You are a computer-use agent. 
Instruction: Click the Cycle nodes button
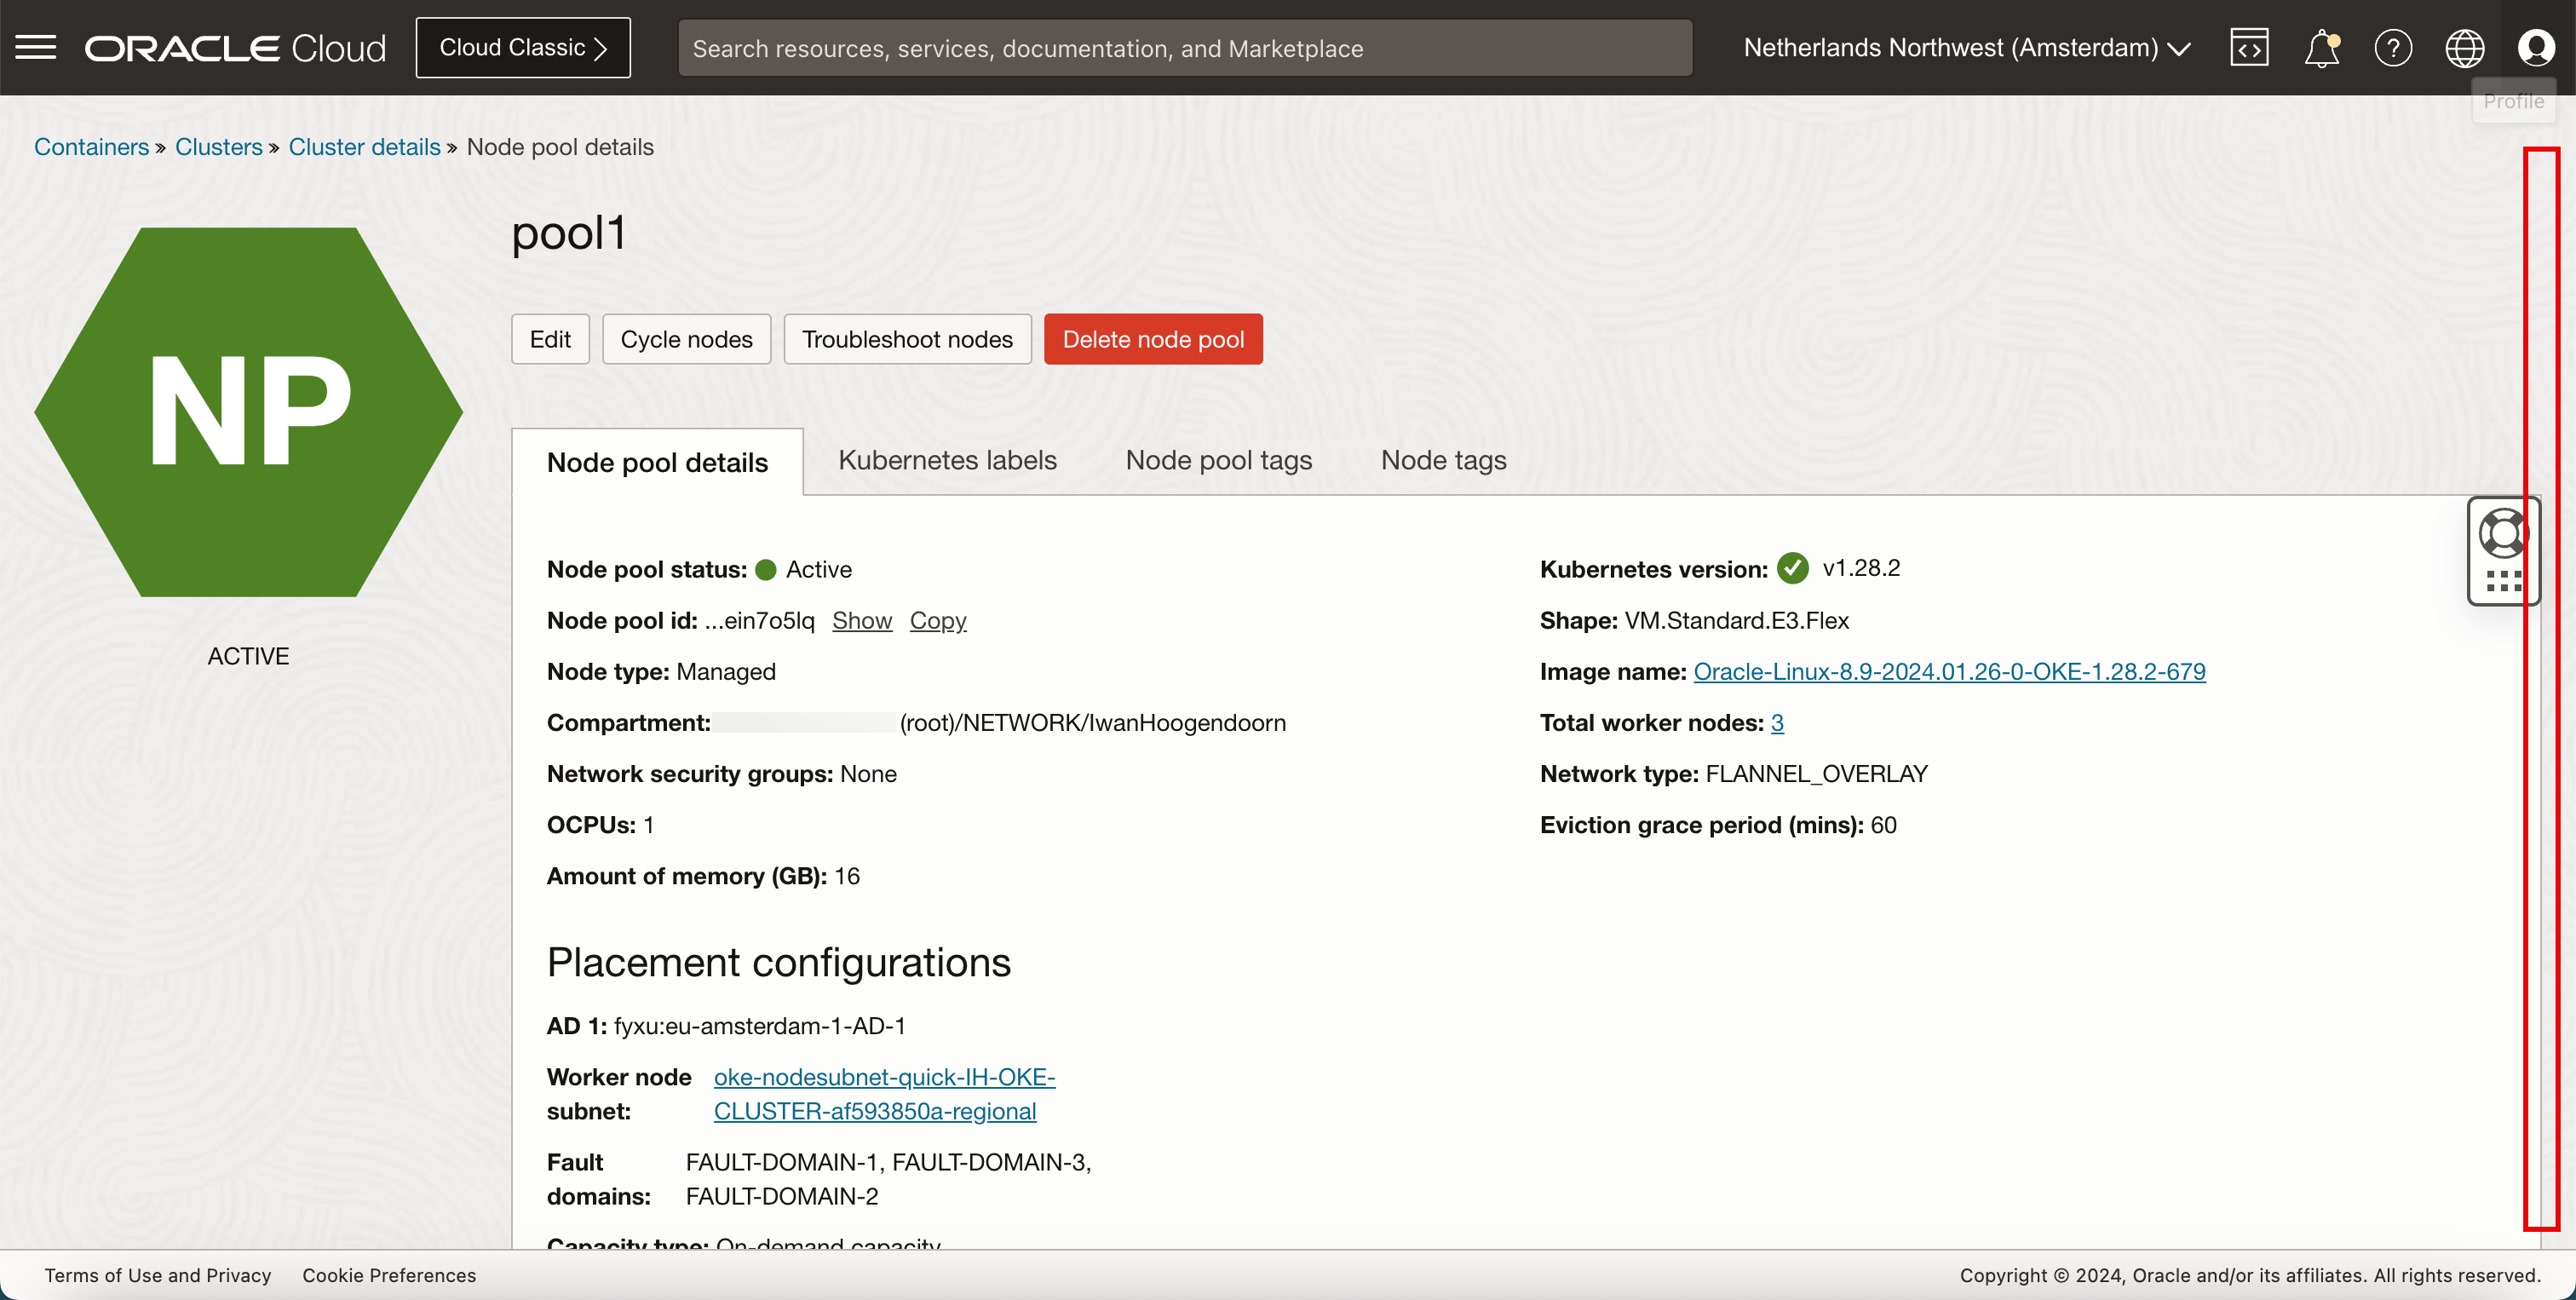click(x=686, y=339)
